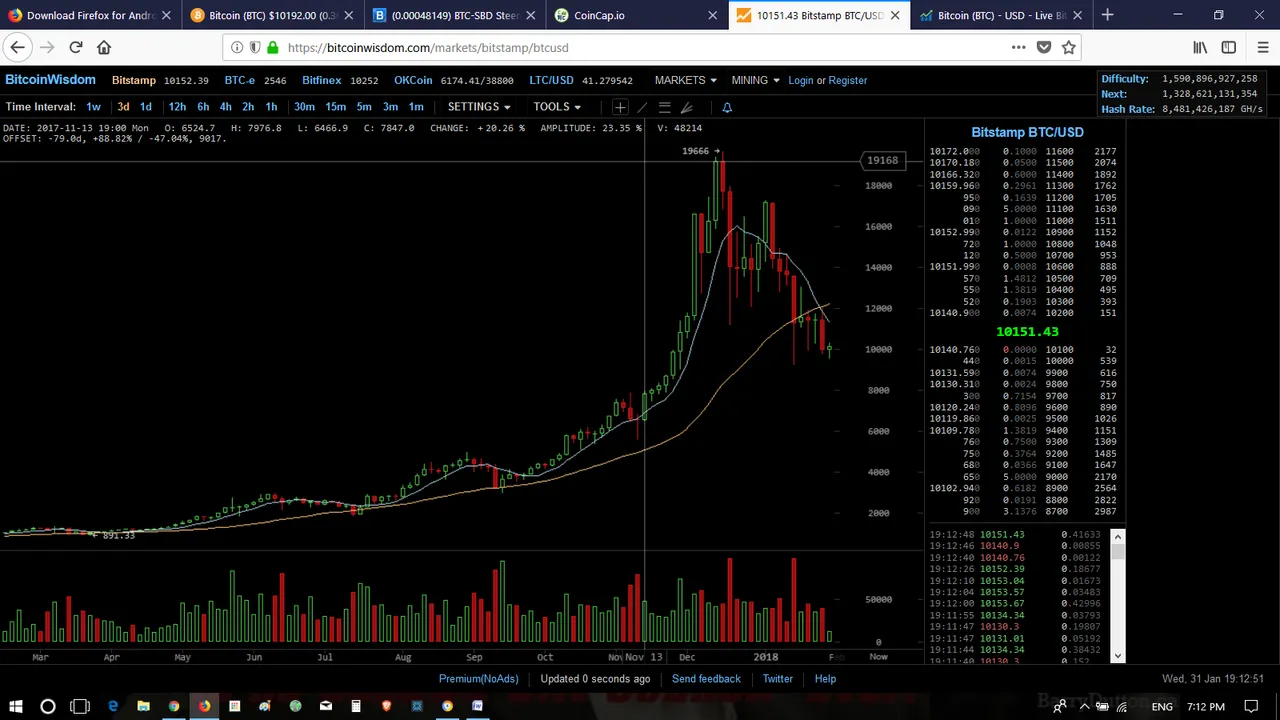Image resolution: width=1280 pixels, height=720 pixels.
Task: Select the crosshair drawing tool
Action: [620, 107]
